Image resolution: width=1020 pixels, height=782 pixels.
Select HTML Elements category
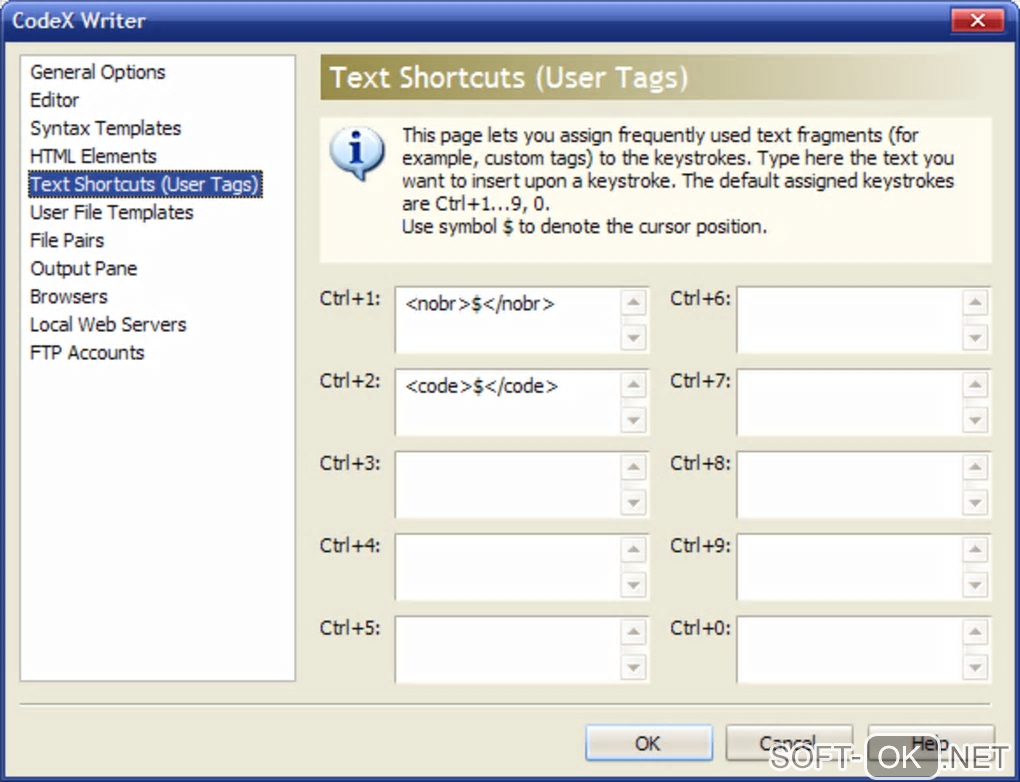pyautogui.click(x=93, y=156)
